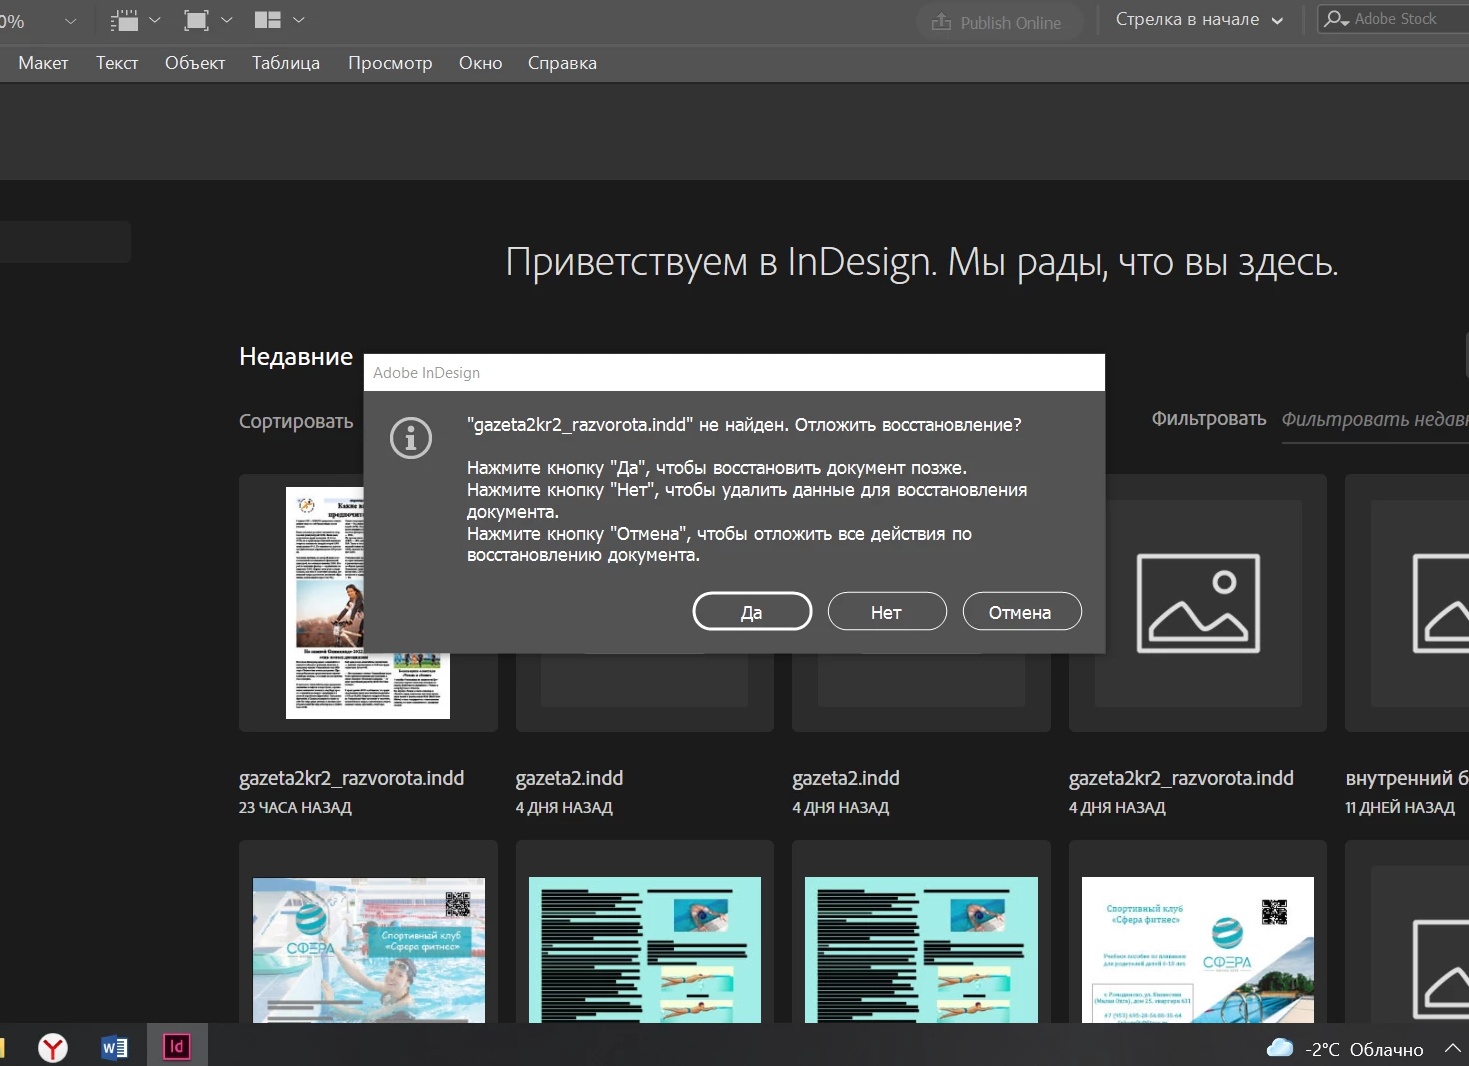This screenshot has height=1066, width=1469.
Task: Open Microsoft Word from the taskbar
Action: coord(114,1047)
